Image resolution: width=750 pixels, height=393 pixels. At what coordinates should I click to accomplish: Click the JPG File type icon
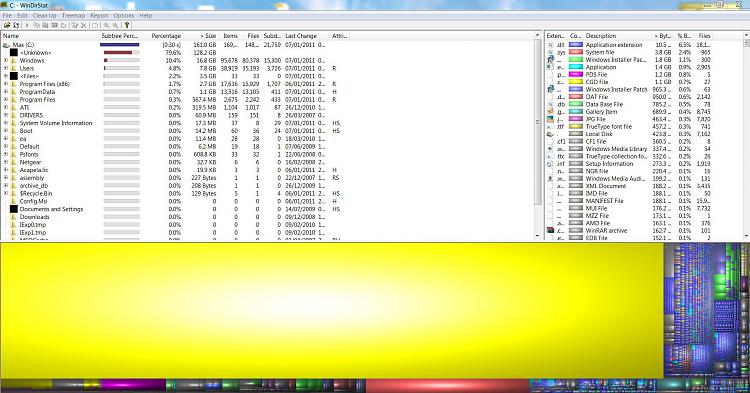551,119
